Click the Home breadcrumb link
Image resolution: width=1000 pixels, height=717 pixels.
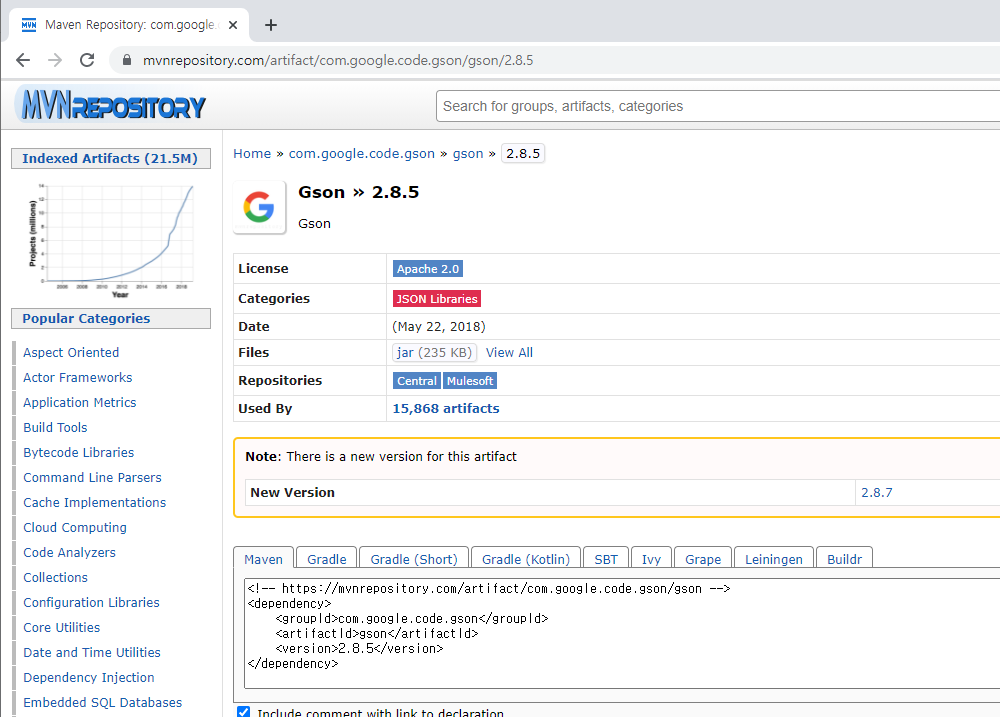(x=252, y=154)
